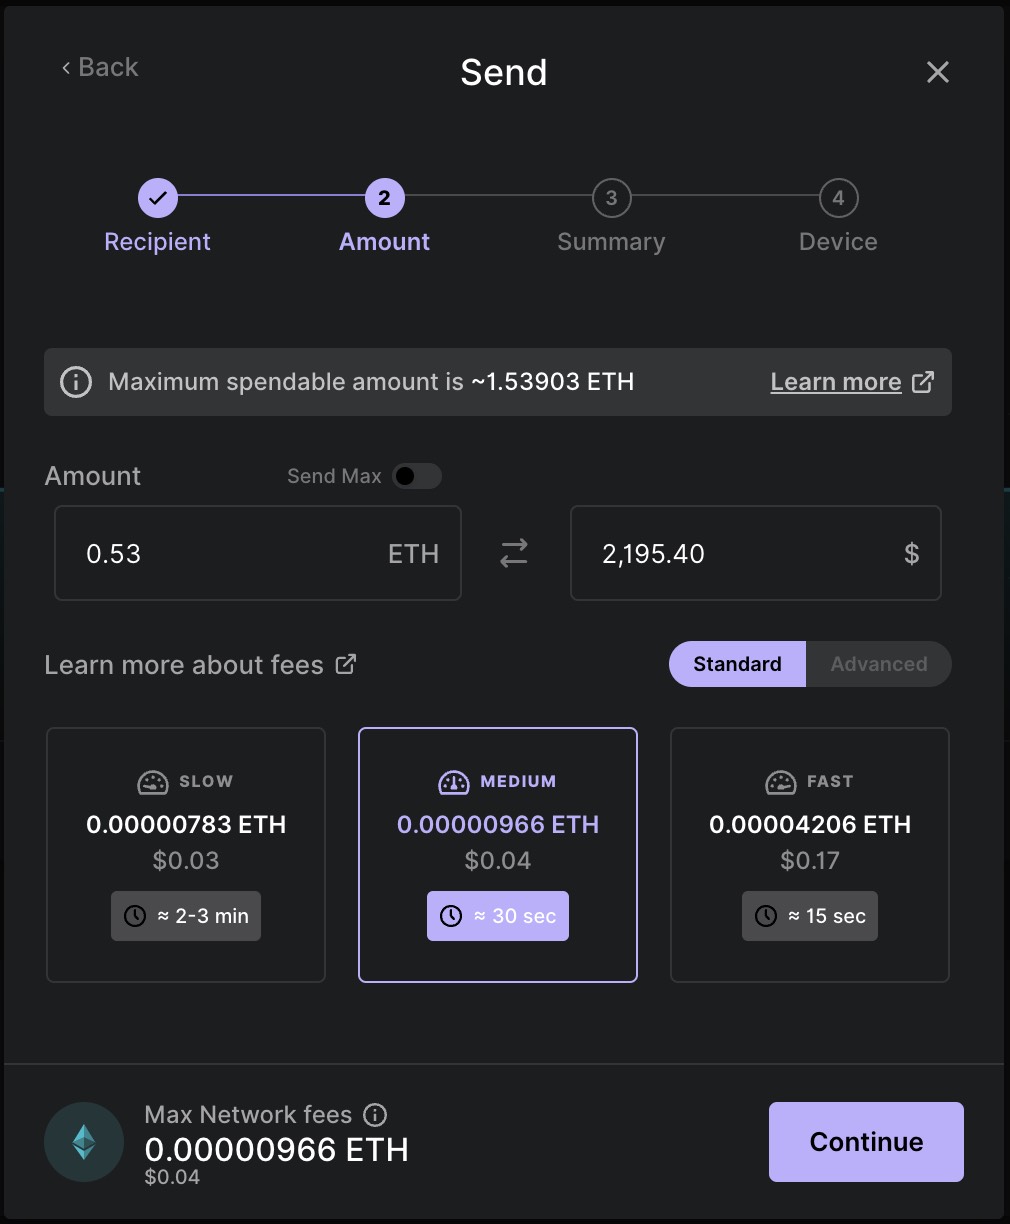1010x1224 pixels.
Task: Click the ETH amount input field
Action: [x=258, y=553]
